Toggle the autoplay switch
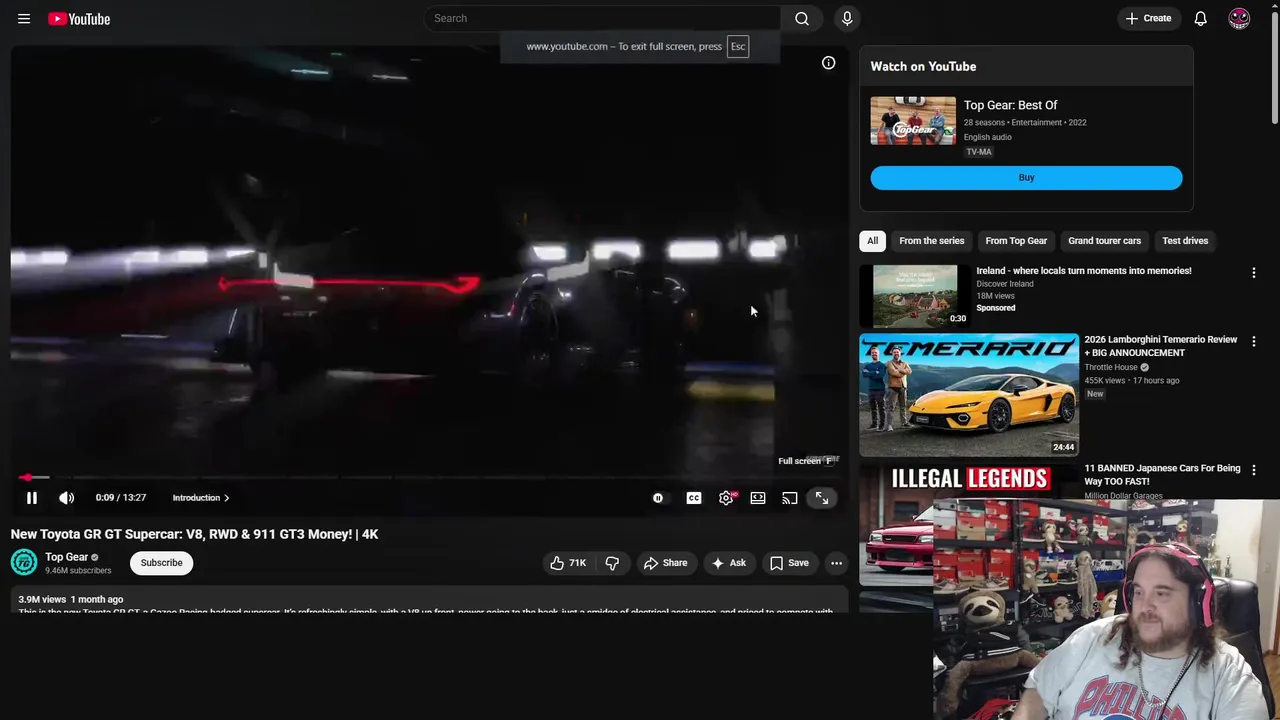Screen dimensions: 1280x720 658,498
